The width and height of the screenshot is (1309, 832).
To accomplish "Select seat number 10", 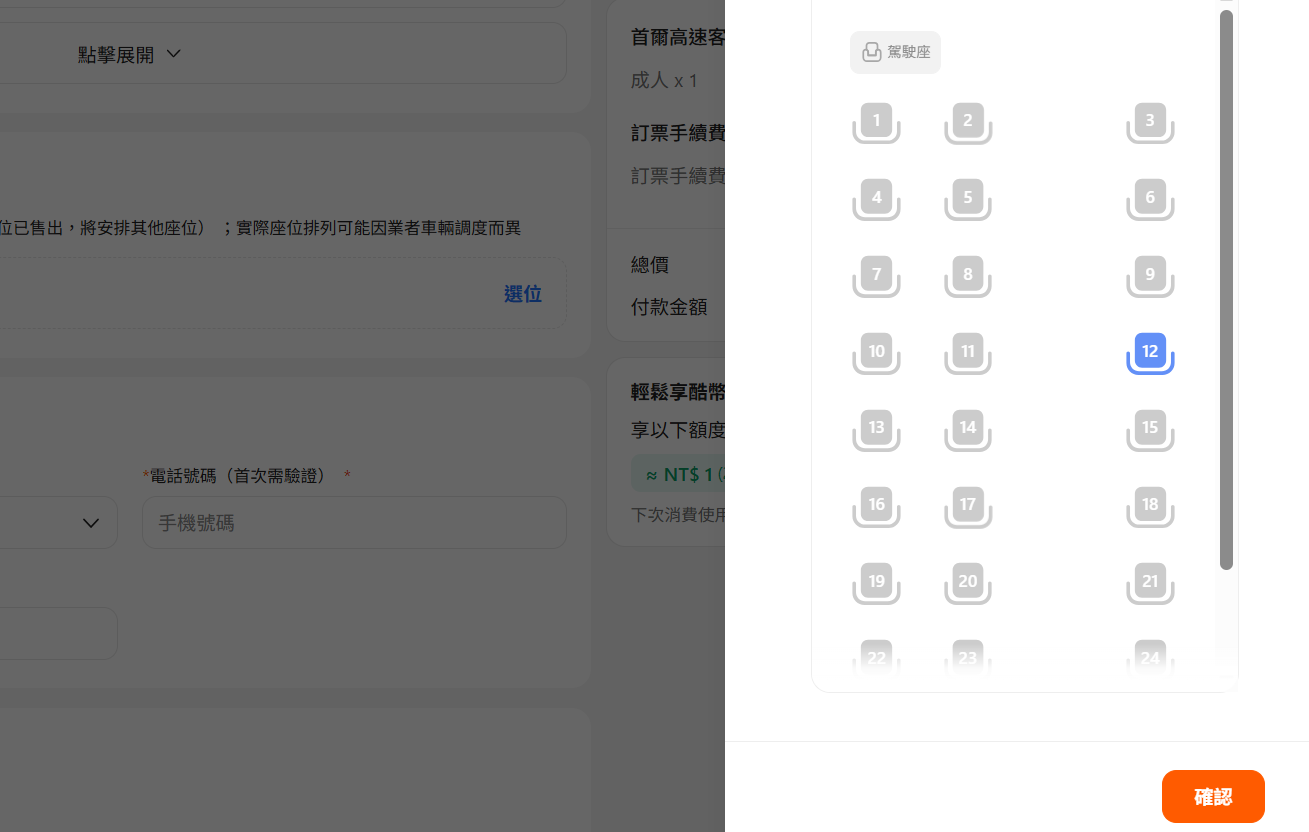I will coord(876,353).
